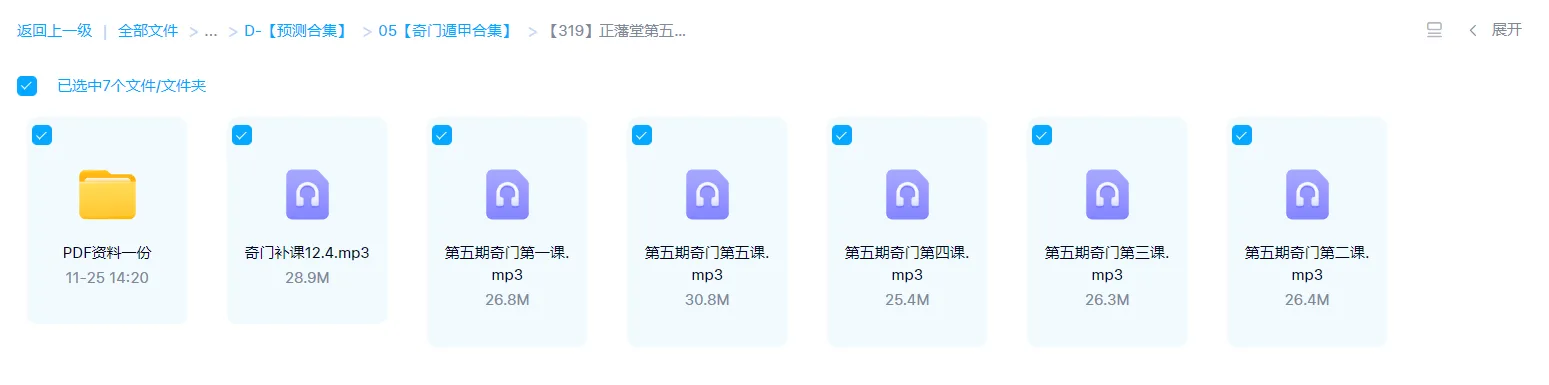Image resolution: width=1549 pixels, height=385 pixels.
Task: Click the left chevron beside 展开
Action: pos(1473,30)
